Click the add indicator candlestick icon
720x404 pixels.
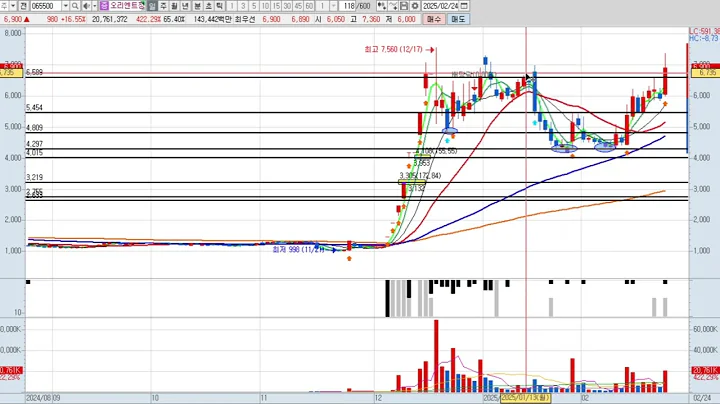[x=382, y=6]
